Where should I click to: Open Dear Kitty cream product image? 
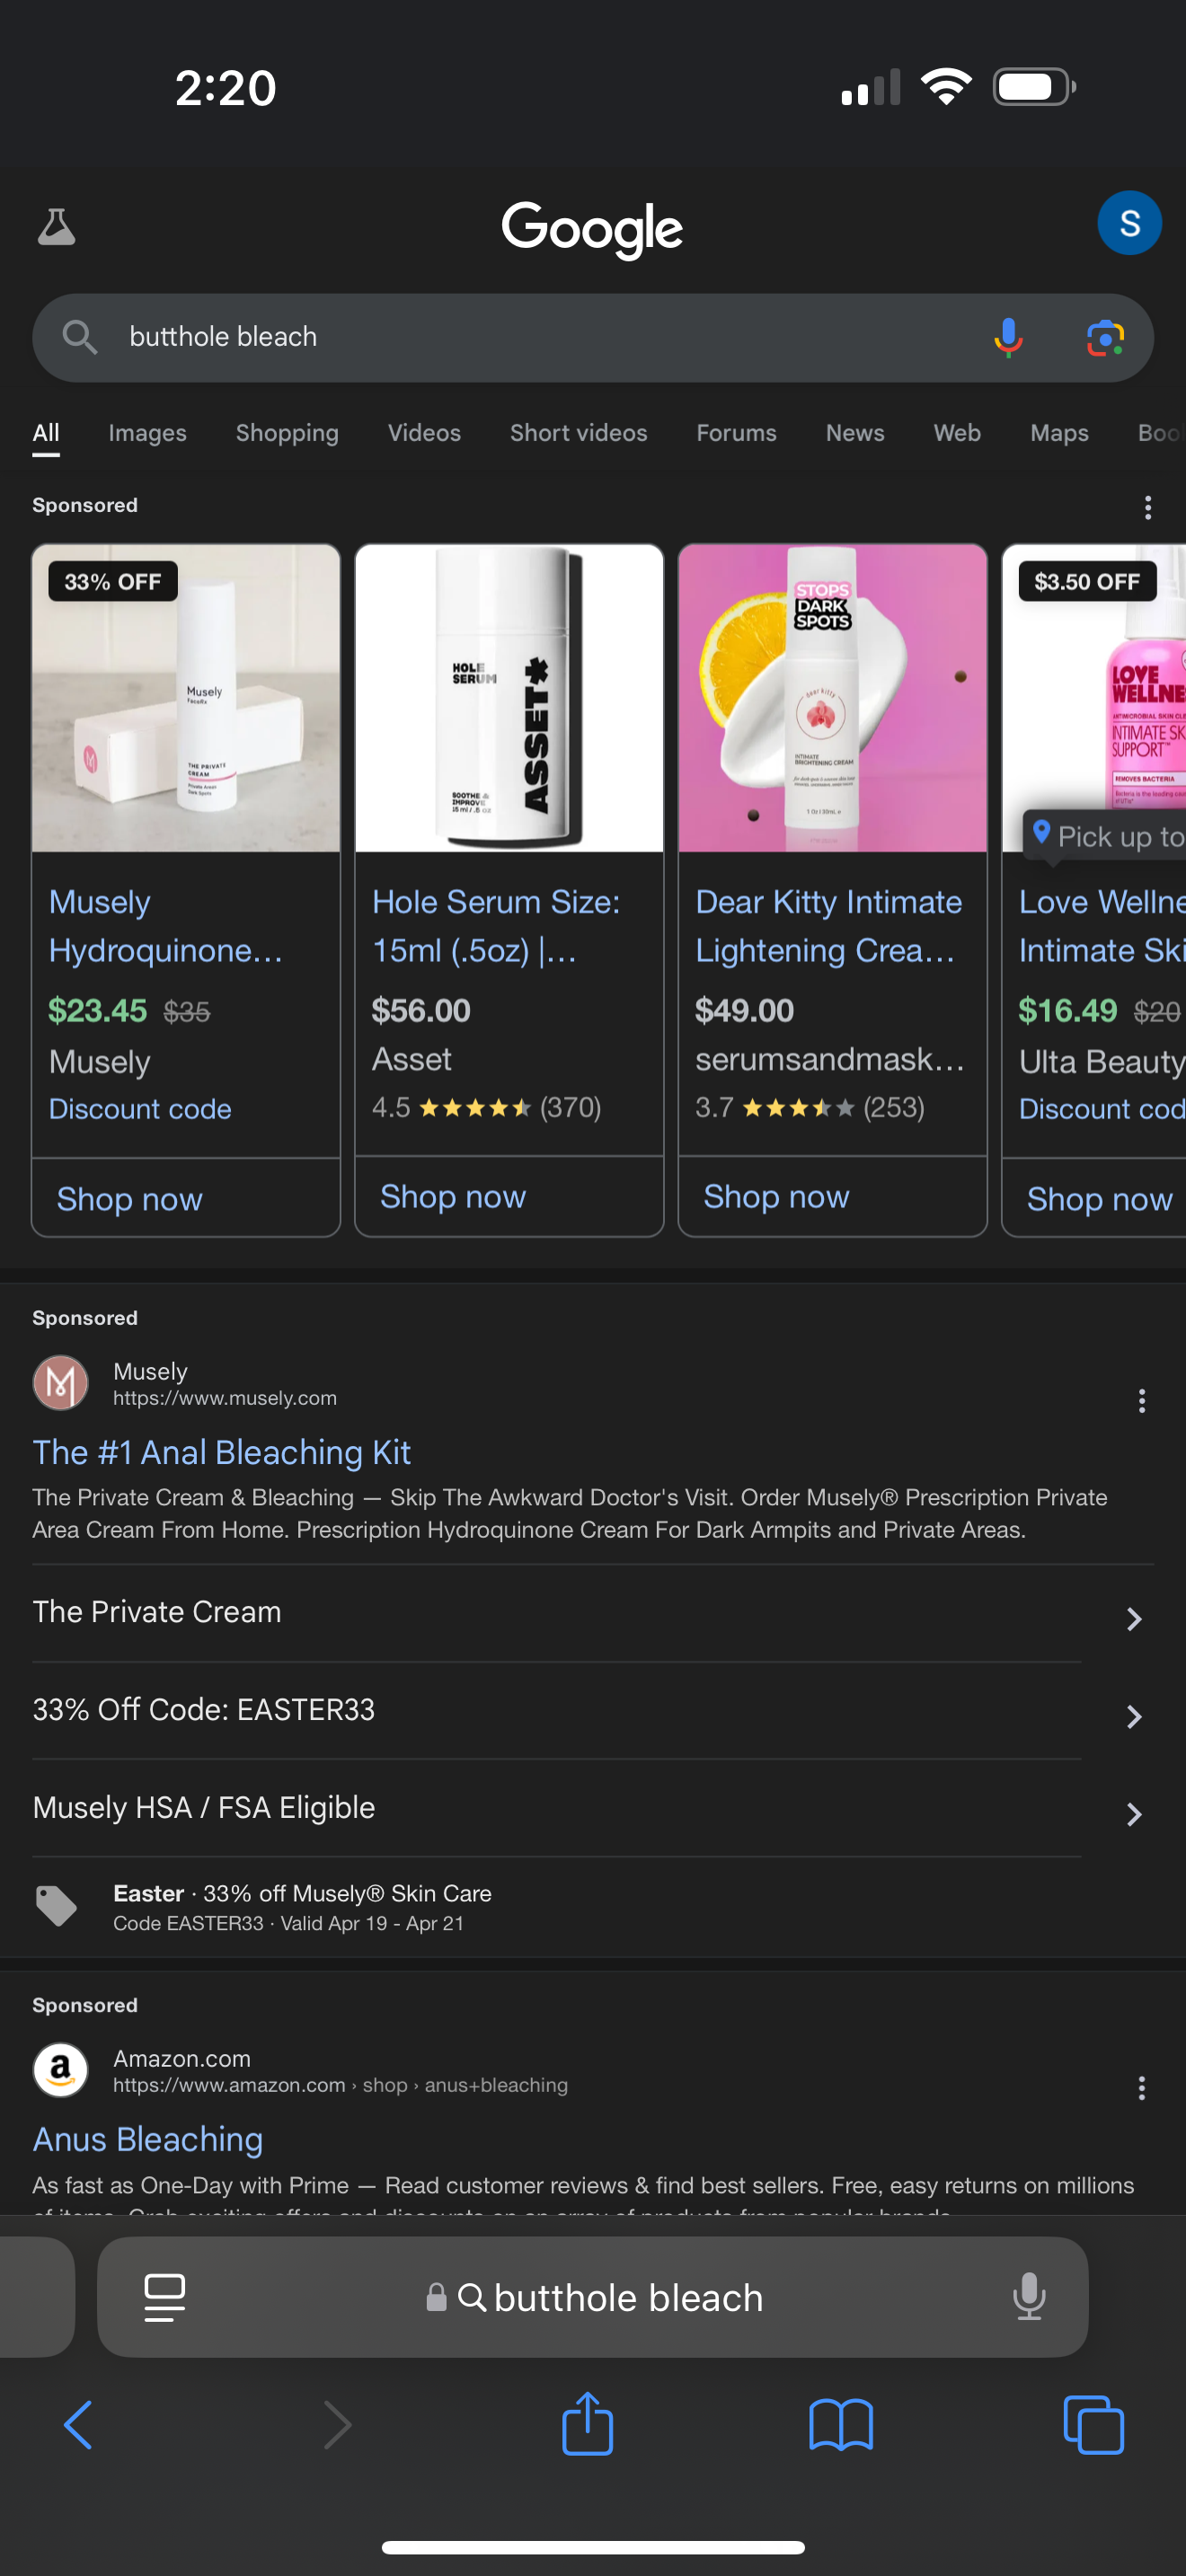click(832, 698)
